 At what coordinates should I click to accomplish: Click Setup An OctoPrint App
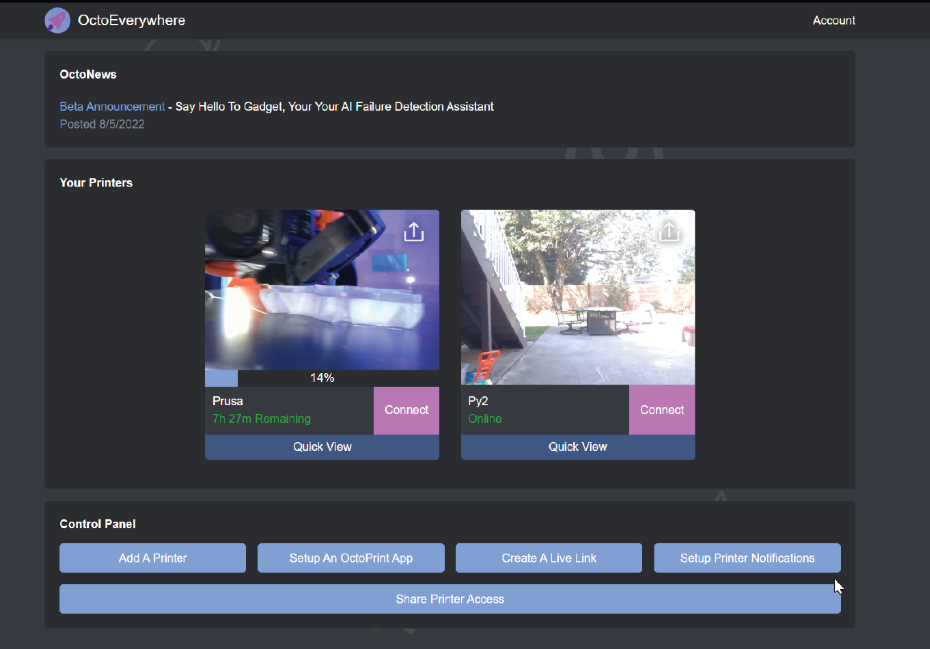[351, 558]
